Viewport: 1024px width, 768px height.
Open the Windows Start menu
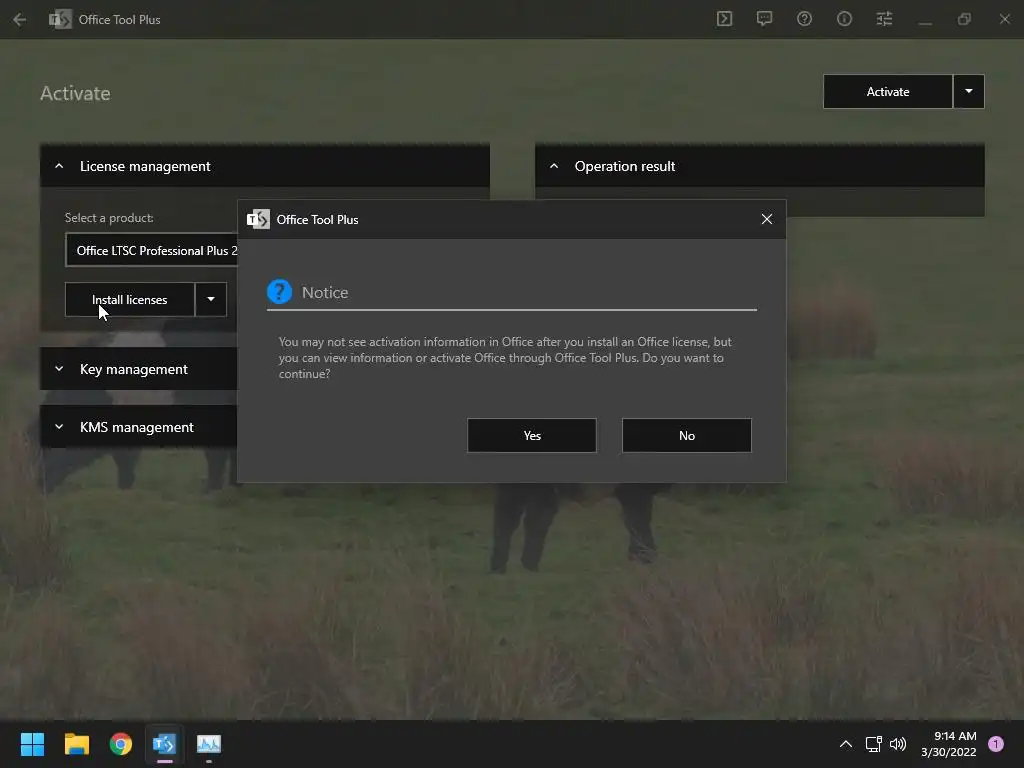click(x=32, y=744)
